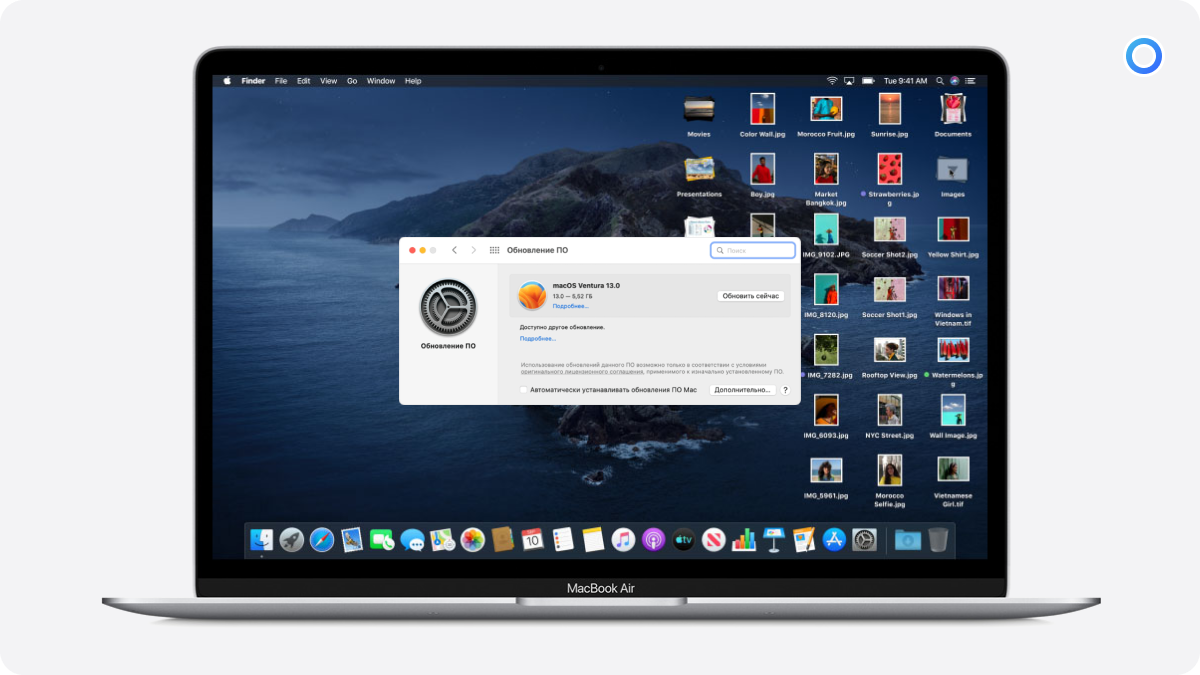The width and height of the screenshot is (1200, 675).
Task: Open the View menu in menu bar
Action: click(329, 81)
